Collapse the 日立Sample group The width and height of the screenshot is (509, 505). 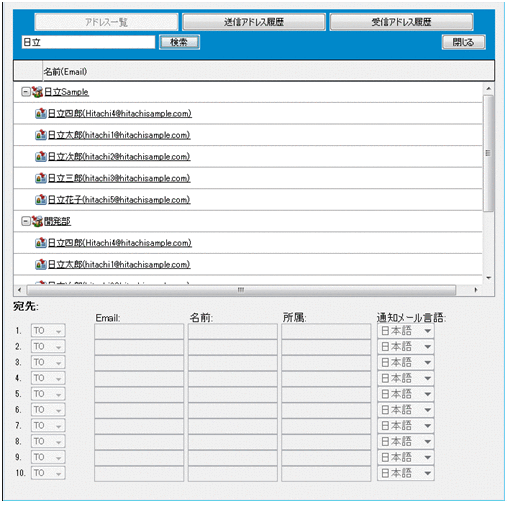tap(26, 92)
